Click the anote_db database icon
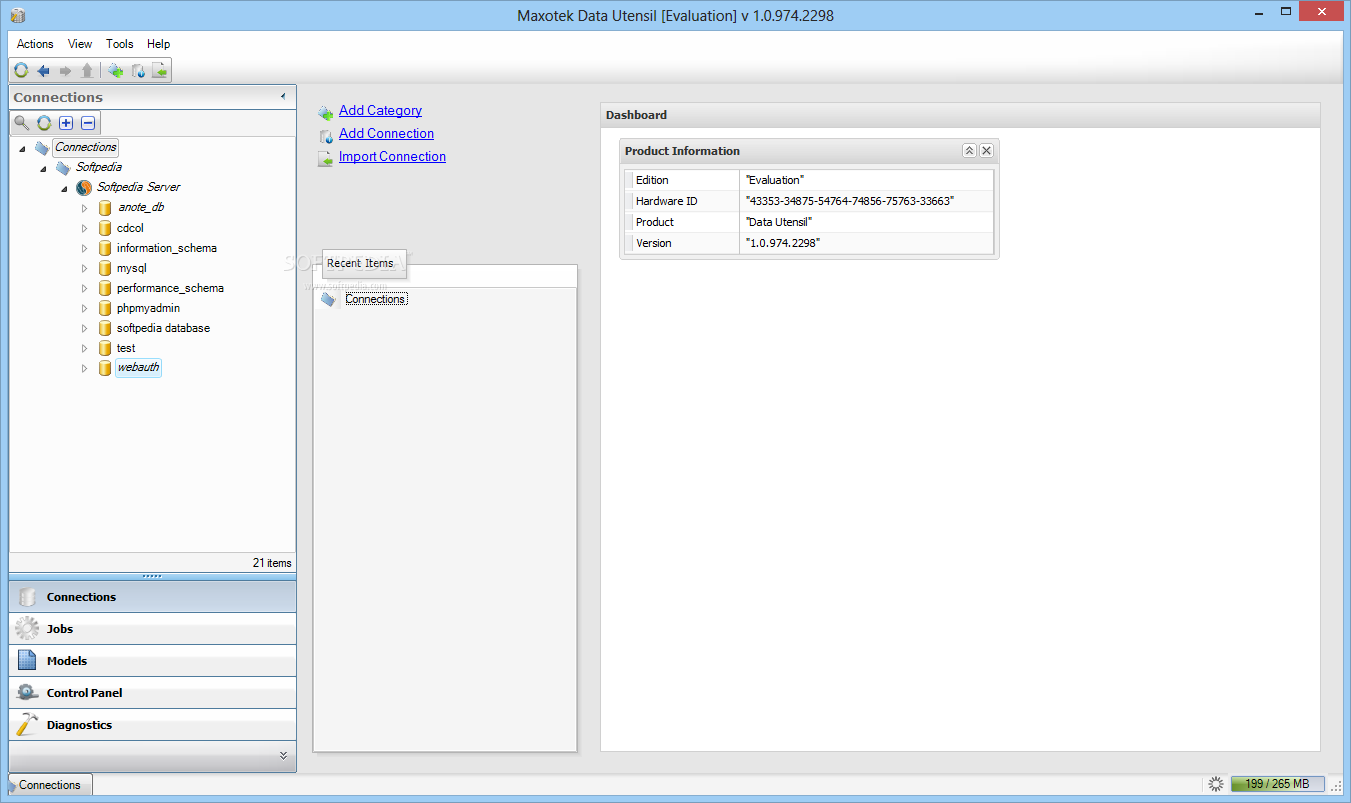The height and width of the screenshot is (803, 1351). pos(105,208)
